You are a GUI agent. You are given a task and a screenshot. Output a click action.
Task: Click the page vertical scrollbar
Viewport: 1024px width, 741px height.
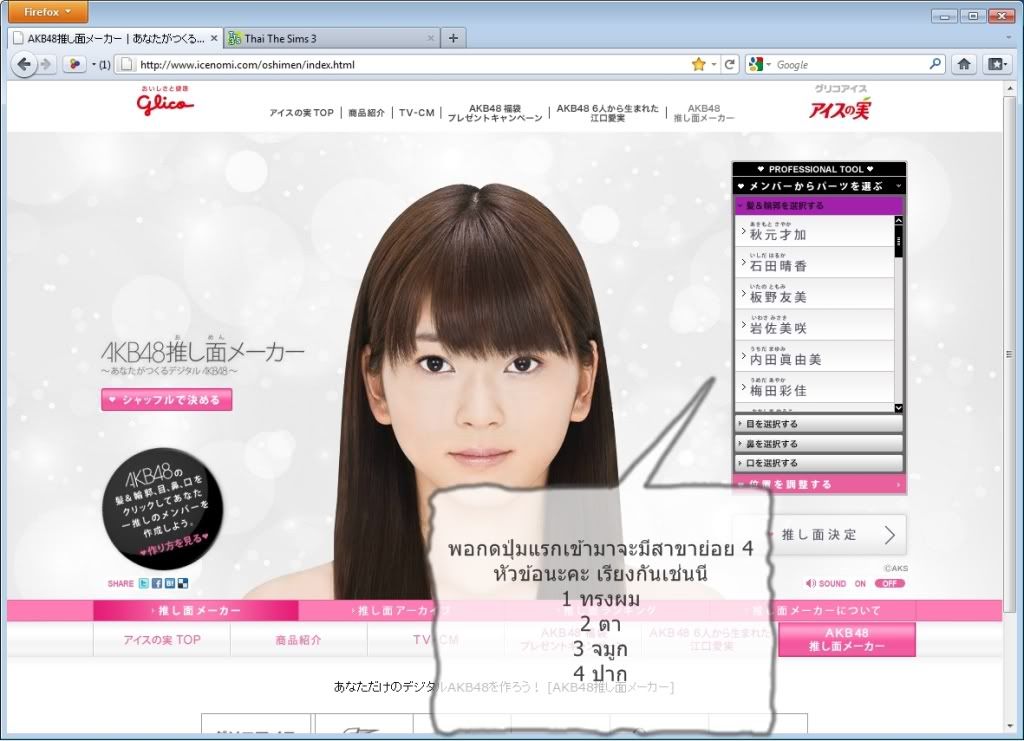coord(1009,353)
